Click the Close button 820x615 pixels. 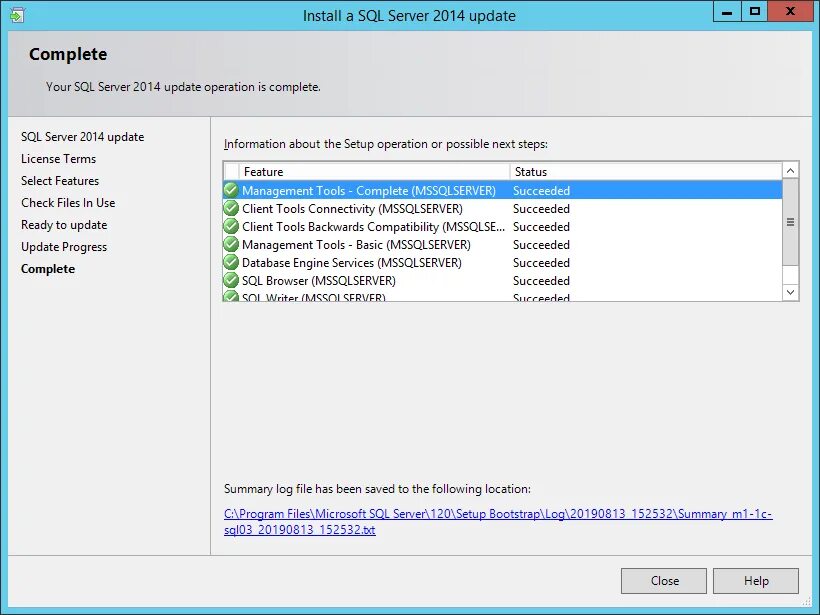click(x=664, y=581)
